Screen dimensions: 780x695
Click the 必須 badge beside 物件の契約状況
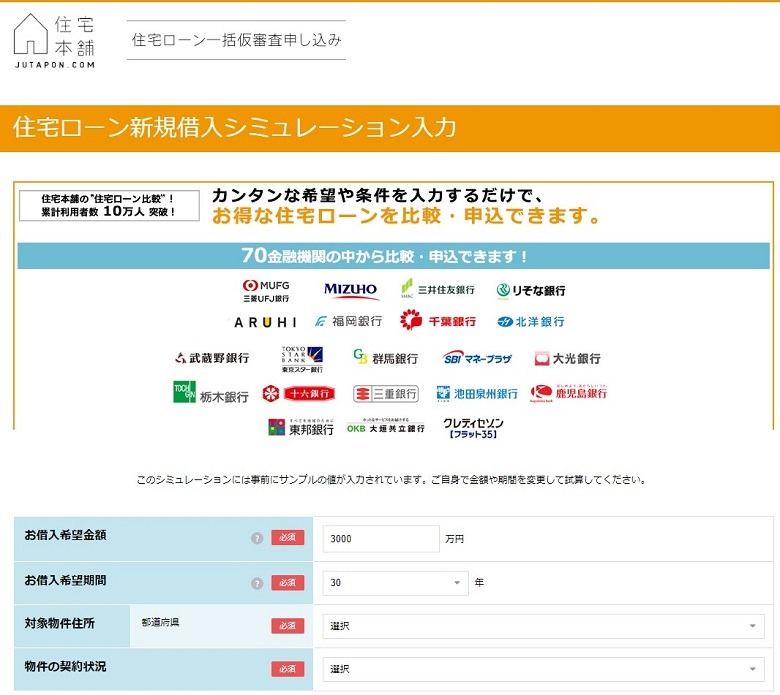coord(288,669)
